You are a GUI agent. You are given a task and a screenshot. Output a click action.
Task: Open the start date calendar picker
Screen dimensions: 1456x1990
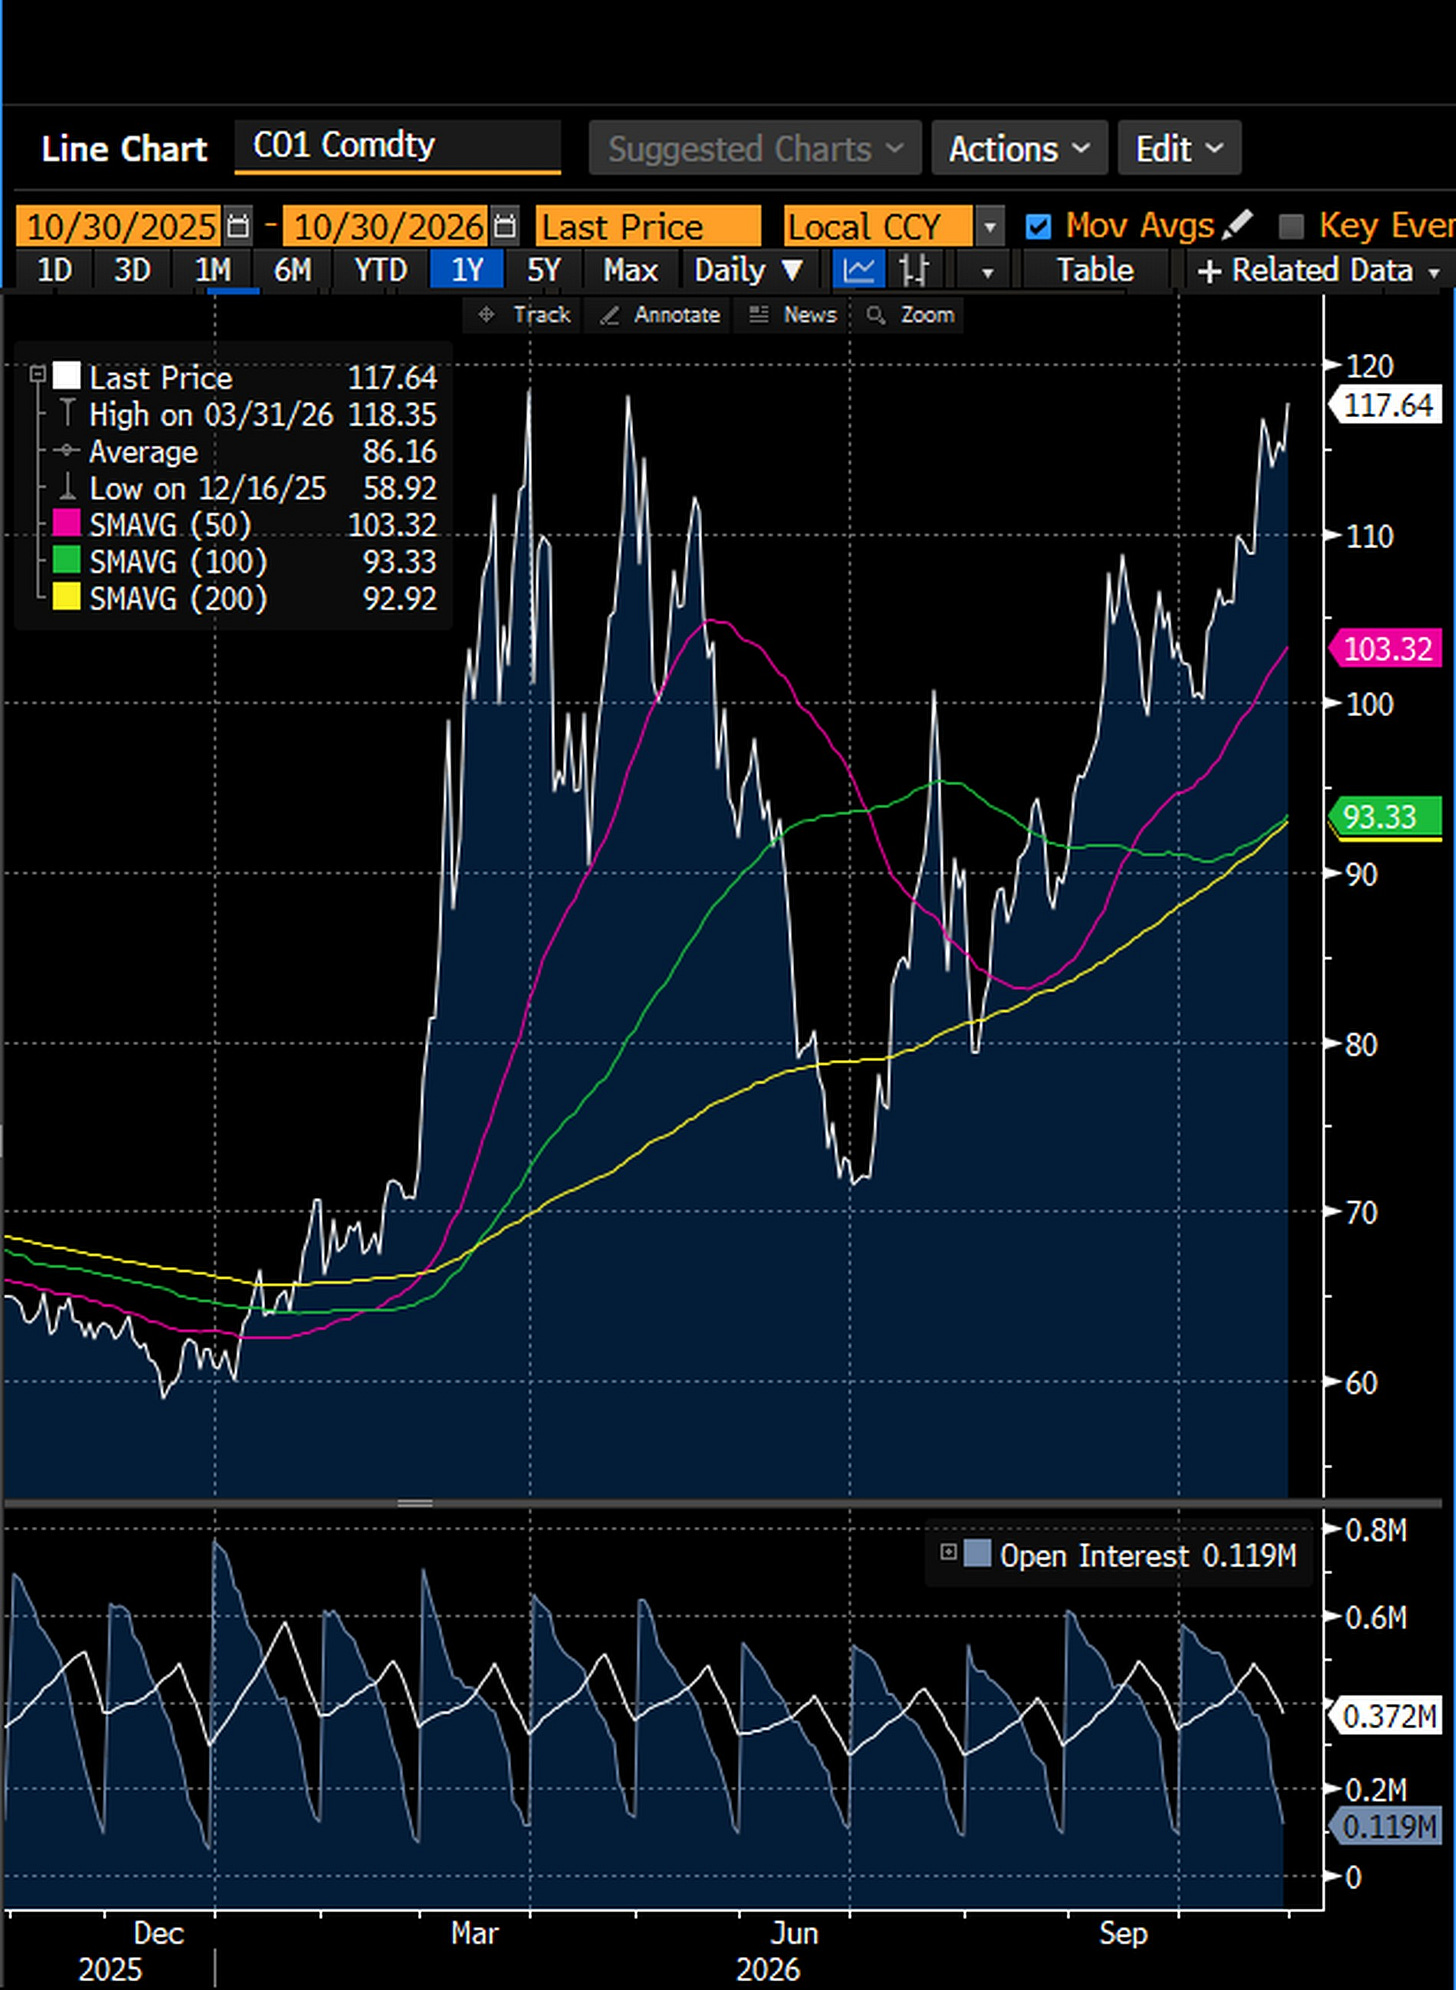tap(238, 227)
